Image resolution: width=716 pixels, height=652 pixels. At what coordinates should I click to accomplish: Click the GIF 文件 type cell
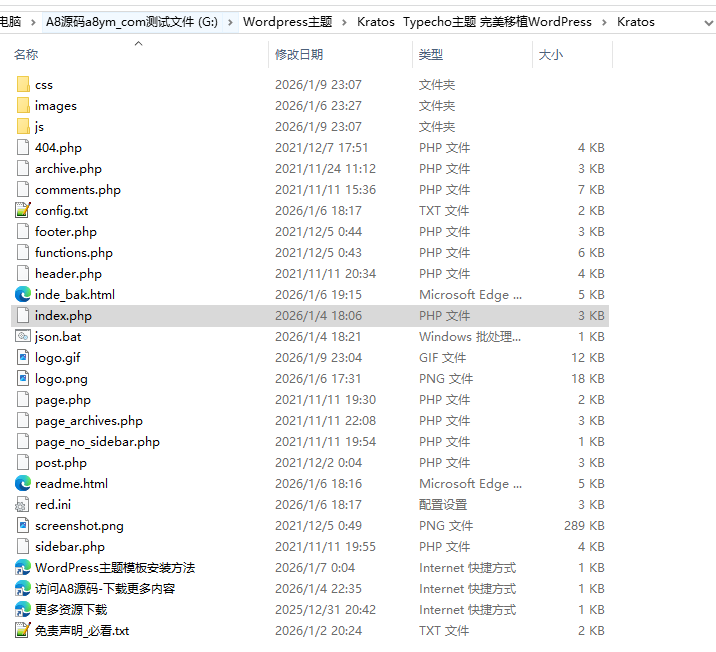[442, 358]
